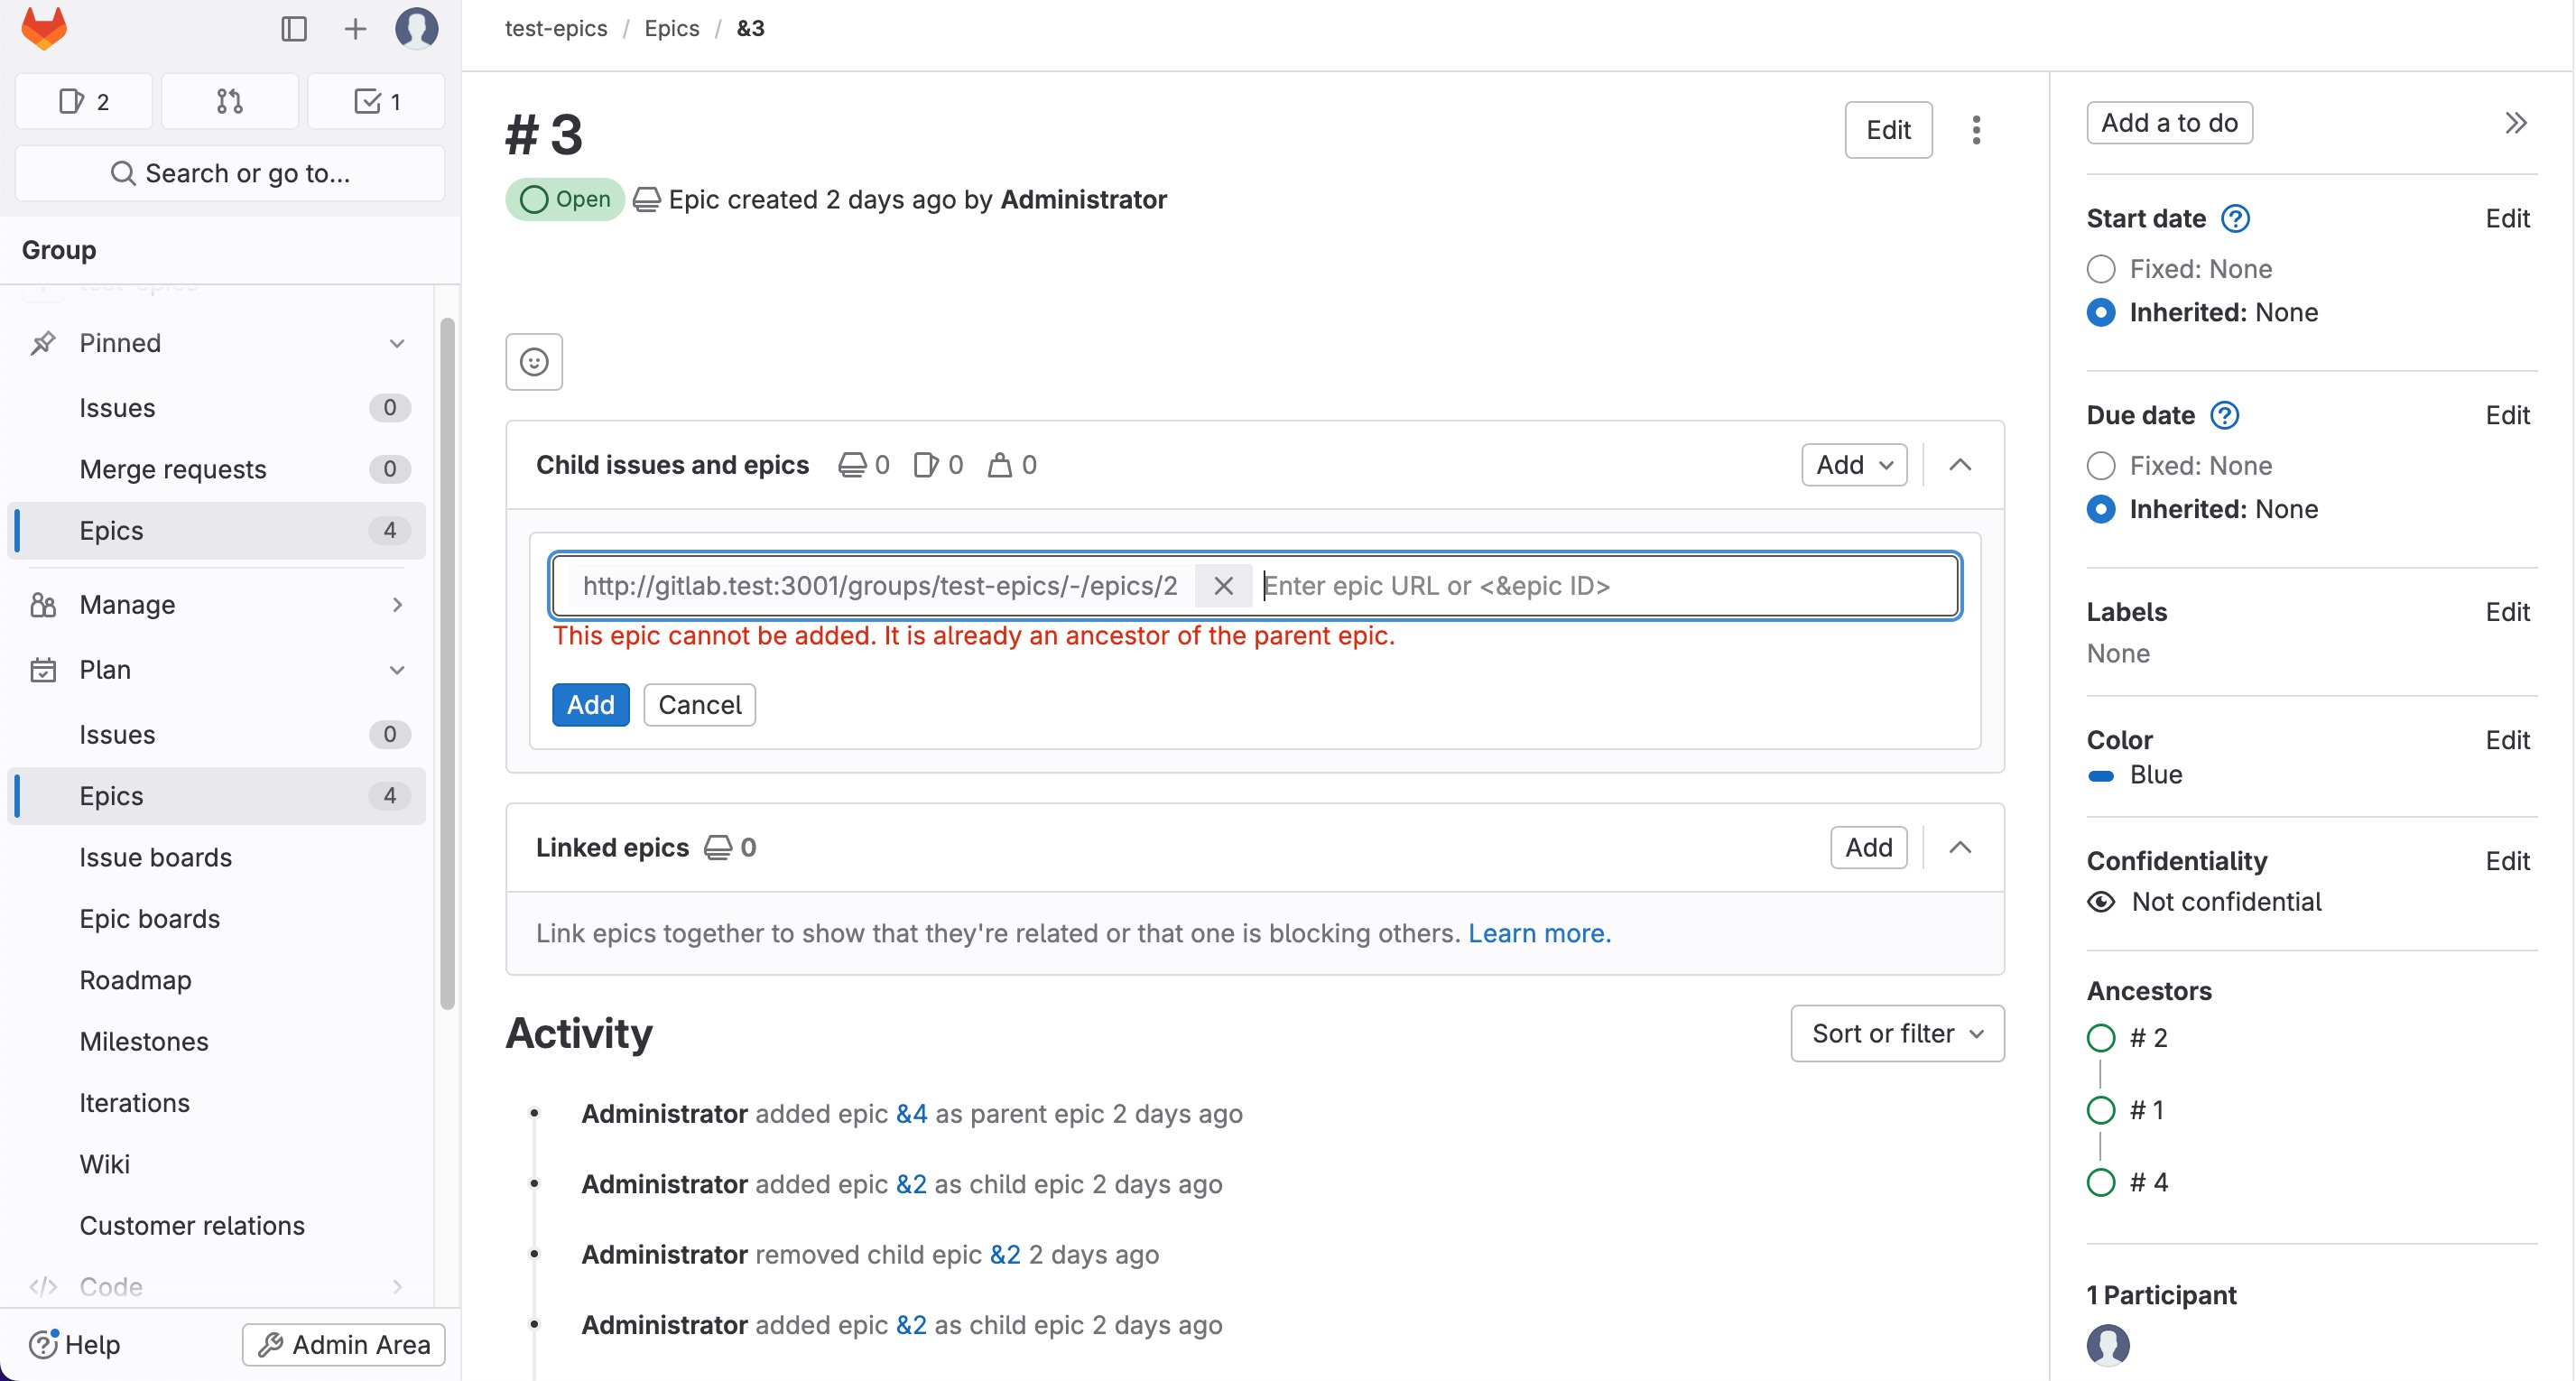The height and width of the screenshot is (1381, 2576).
Task: Open the Add dropdown in child epics
Action: [x=1853, y=465]
